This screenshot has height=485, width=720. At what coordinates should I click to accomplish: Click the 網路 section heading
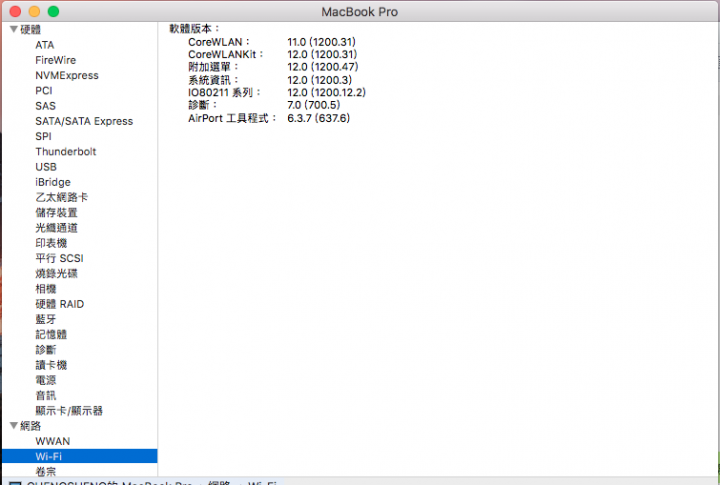31,426
